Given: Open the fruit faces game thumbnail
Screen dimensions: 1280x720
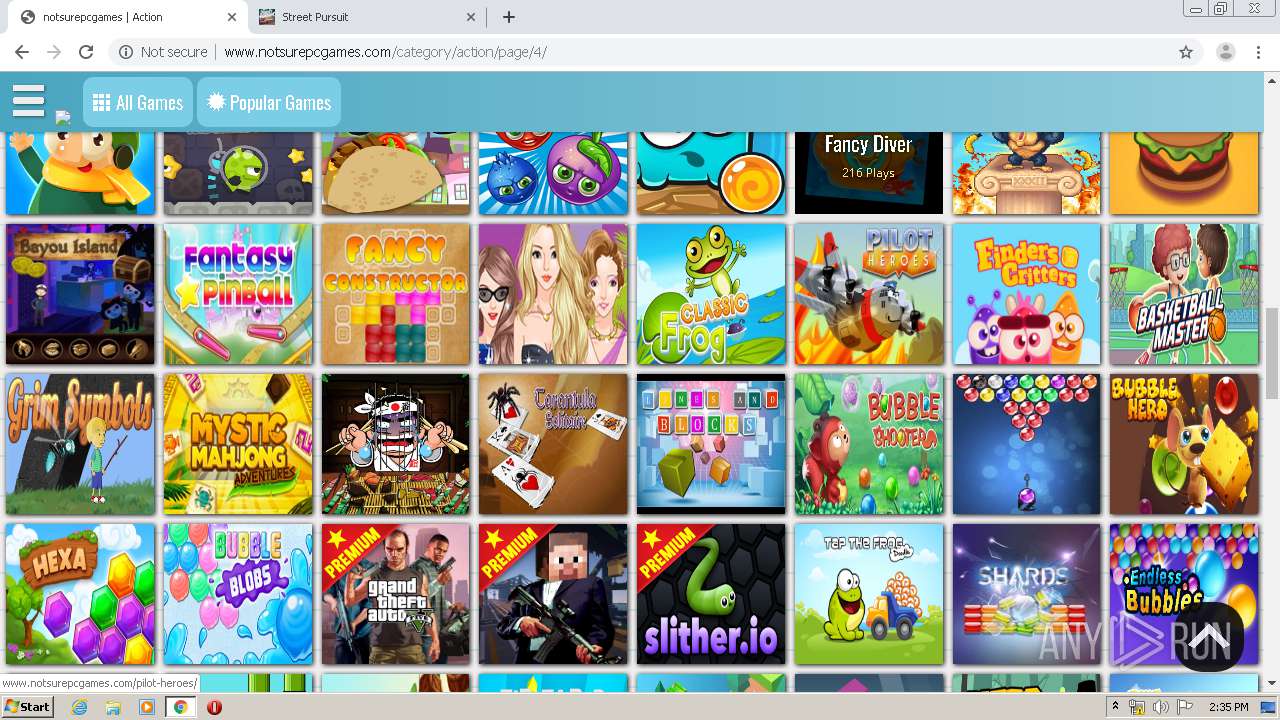Looking at the screenshot, I should (553, 172).
